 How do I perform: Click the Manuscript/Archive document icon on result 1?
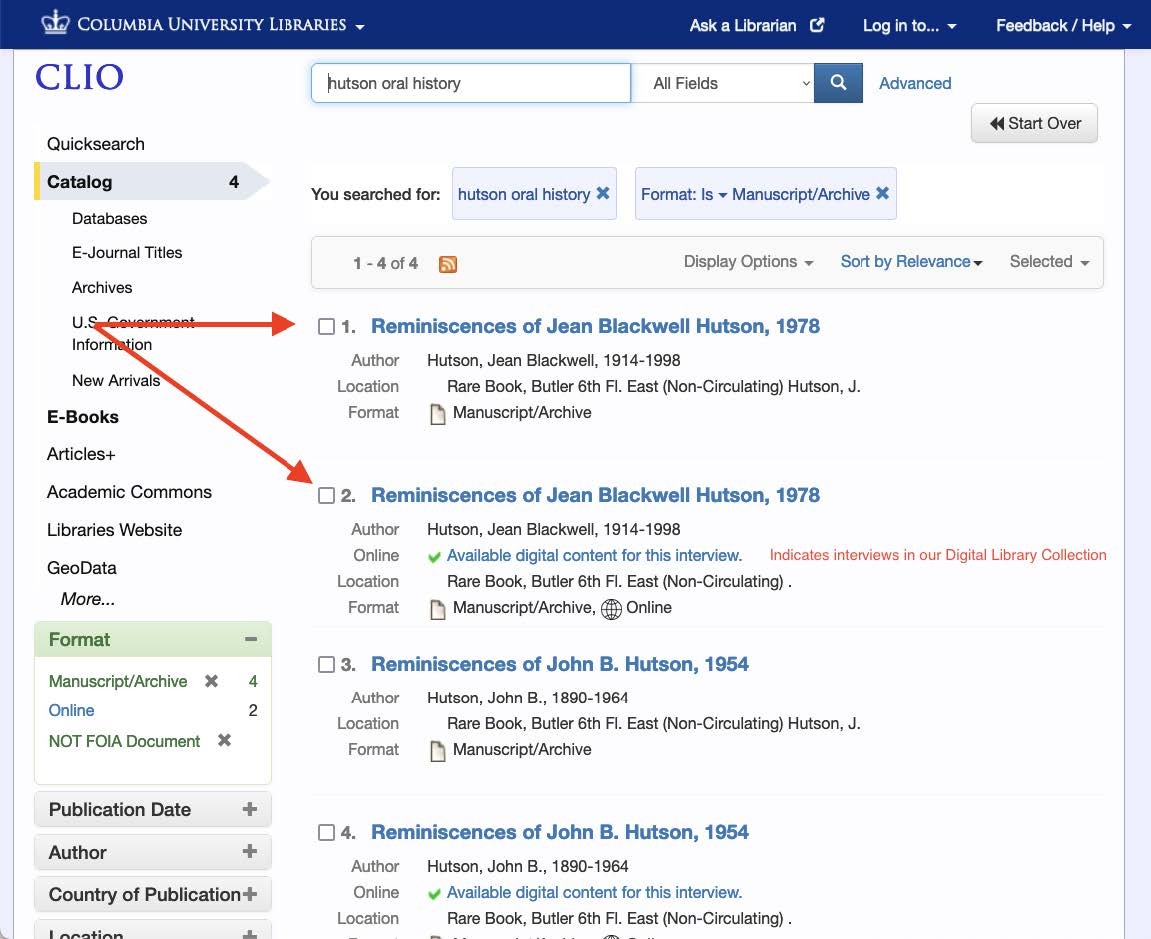point(437,412)
